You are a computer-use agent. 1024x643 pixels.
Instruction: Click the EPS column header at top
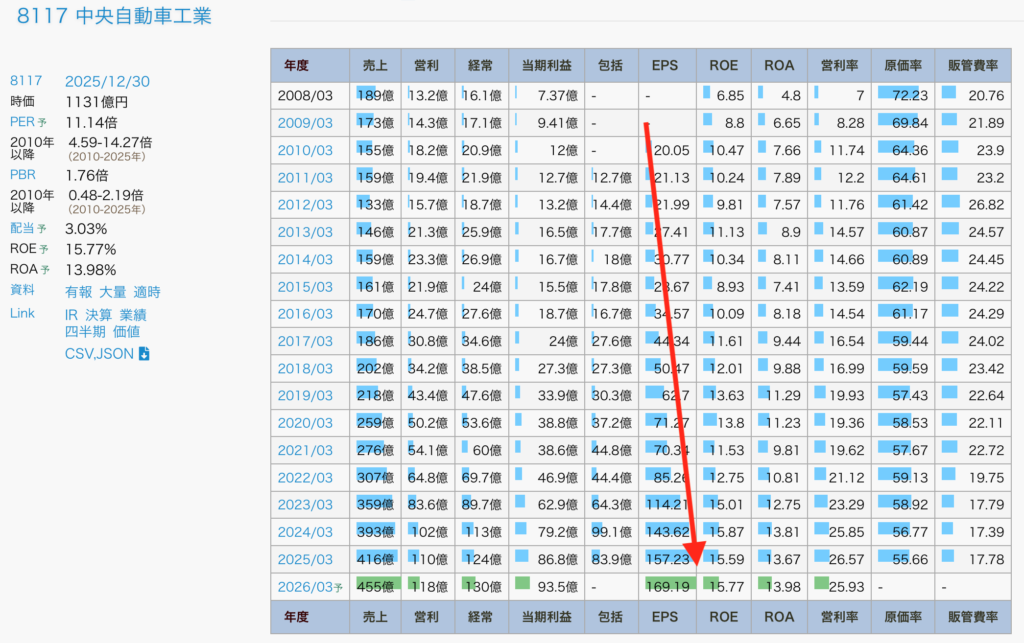click(x=665, y=66)
